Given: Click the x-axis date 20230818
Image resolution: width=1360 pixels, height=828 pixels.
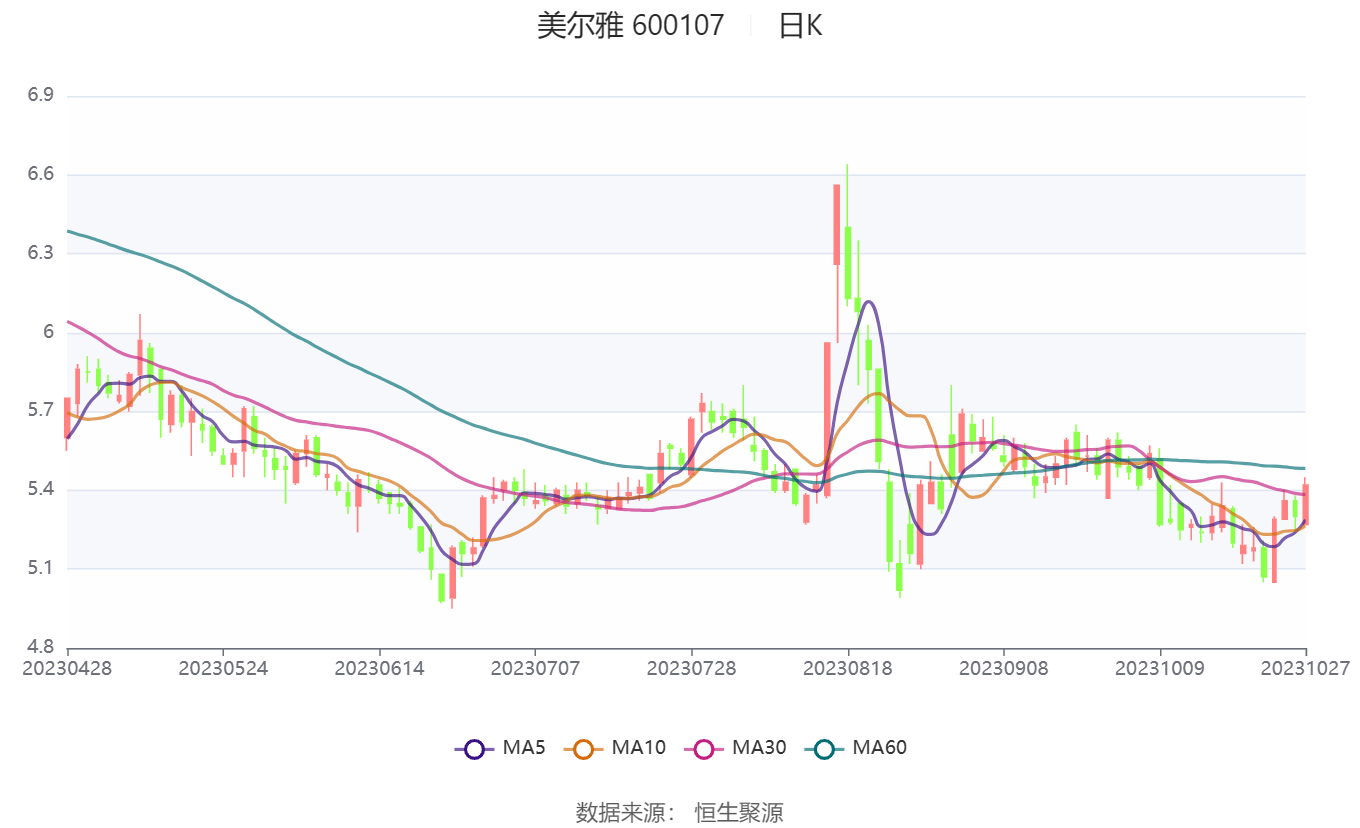Looking at the screenshot, I should point(848,668).
